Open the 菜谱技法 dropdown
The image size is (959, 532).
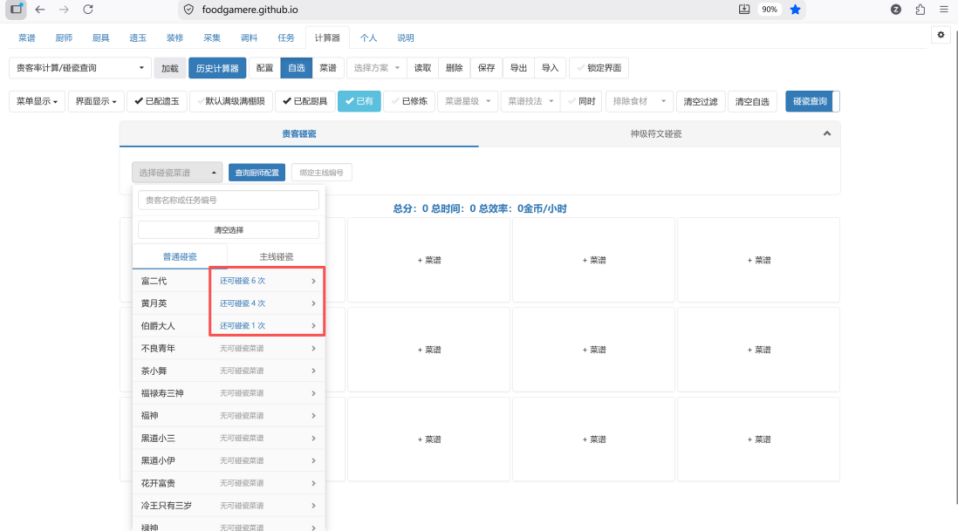pos(530,102)
